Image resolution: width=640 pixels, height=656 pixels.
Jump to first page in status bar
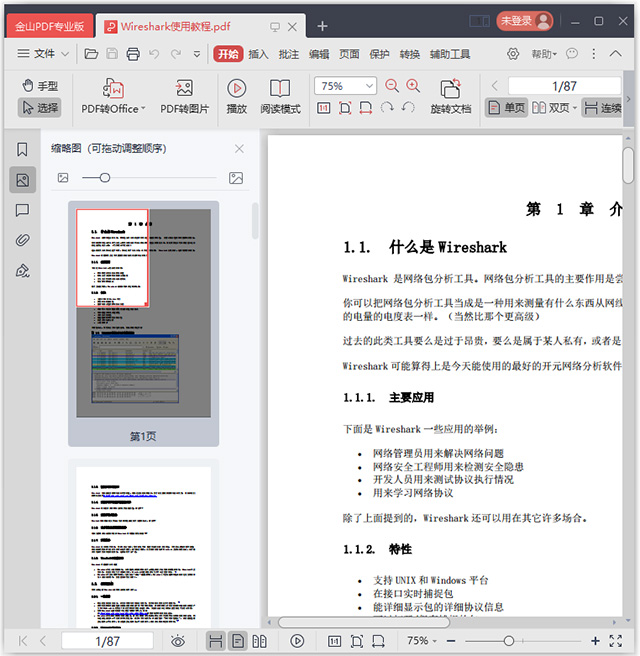[x=23, y=641]
